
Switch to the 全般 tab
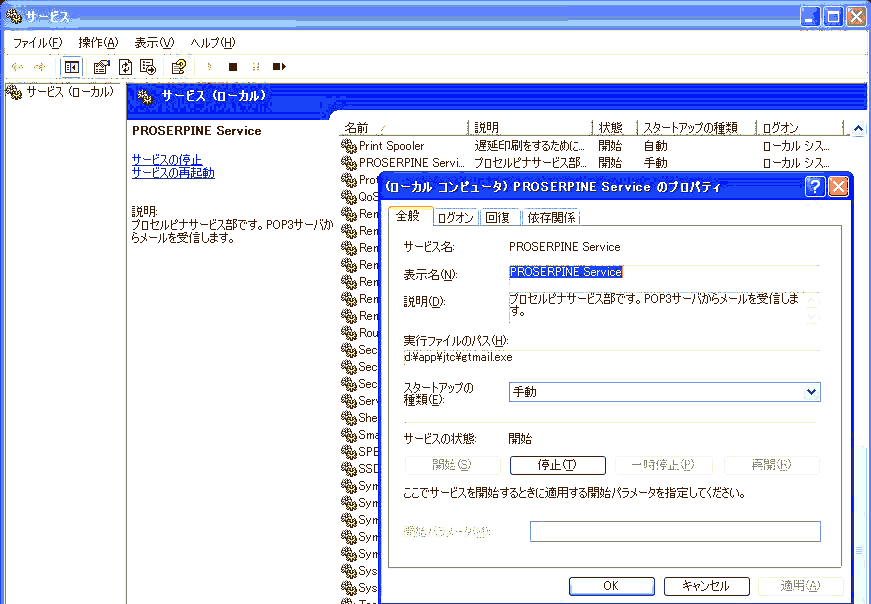[x=409, y=216]
